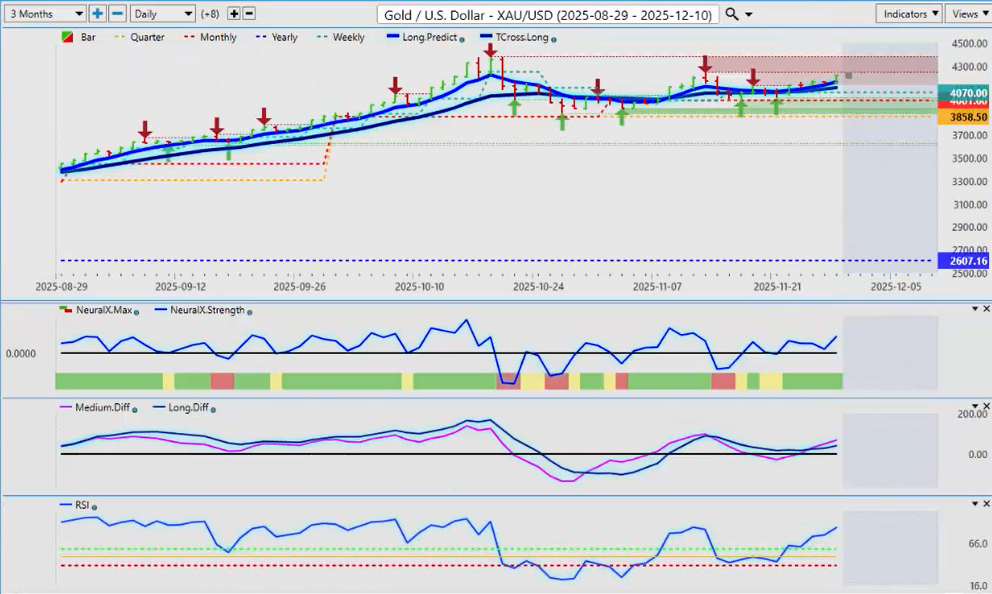992x594 pixels.
Task: Click the blue minus zoom-out button
Action: (117, 14)
